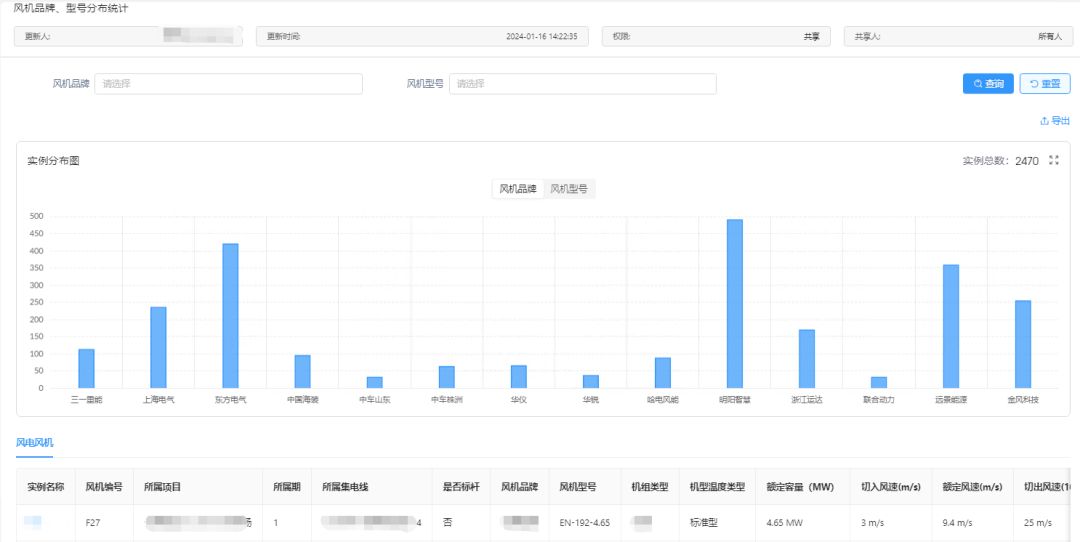This screenshot has height=542, width=1080.
Task: Click the 浙江运达 bar in chart
Action: coord(807,359)
